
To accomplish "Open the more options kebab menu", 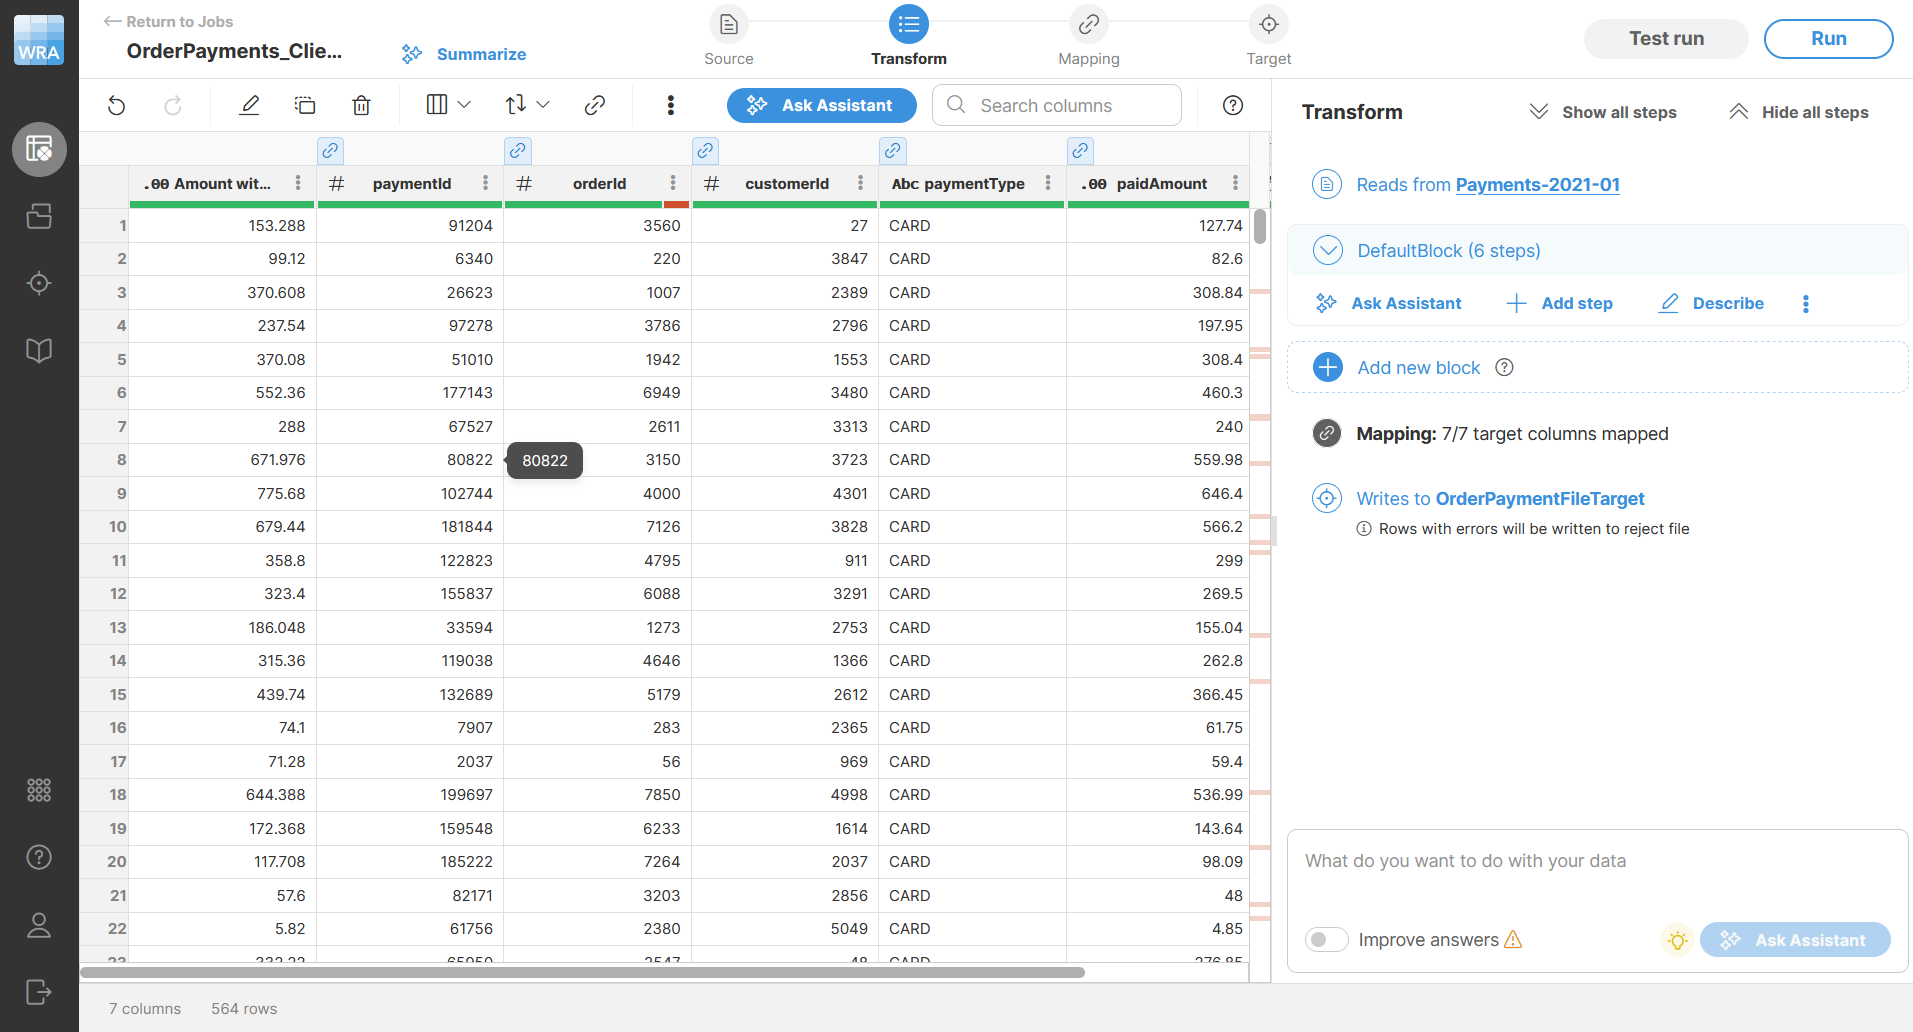I will tap(670, 104).
